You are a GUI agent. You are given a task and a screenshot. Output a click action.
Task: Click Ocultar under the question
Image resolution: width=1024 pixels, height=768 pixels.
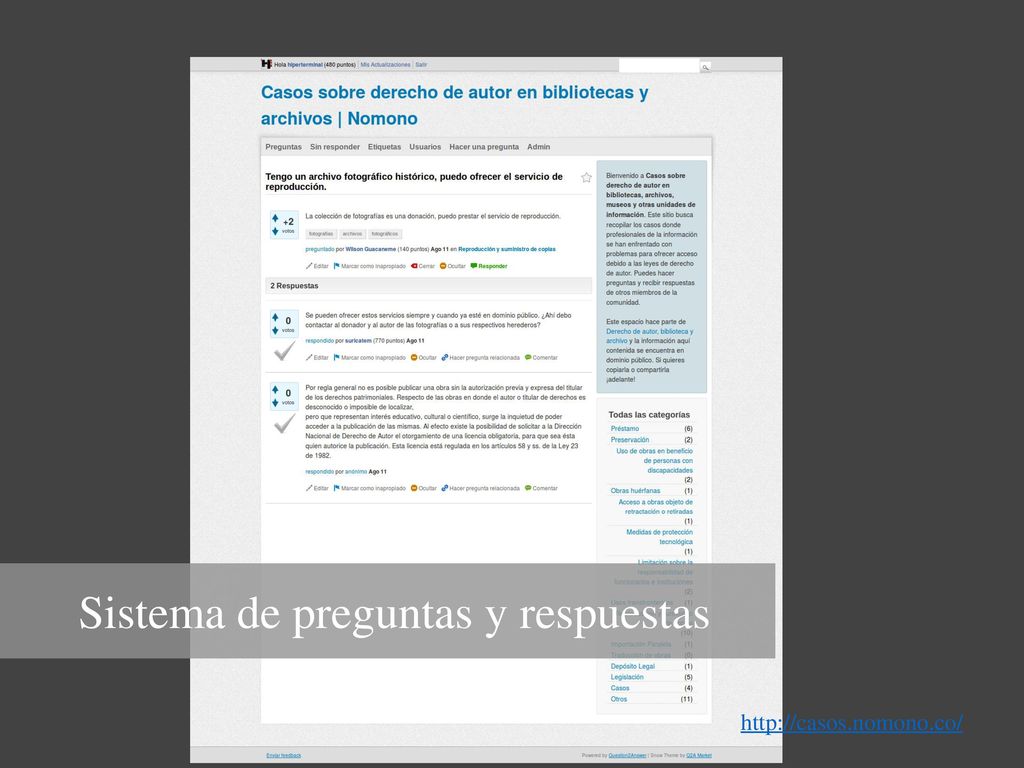pos(453,266)
